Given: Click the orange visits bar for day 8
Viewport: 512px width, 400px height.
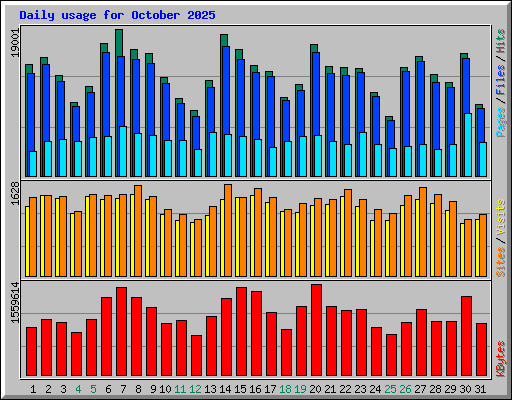Looking at the screenshot, I should (138, 231).
